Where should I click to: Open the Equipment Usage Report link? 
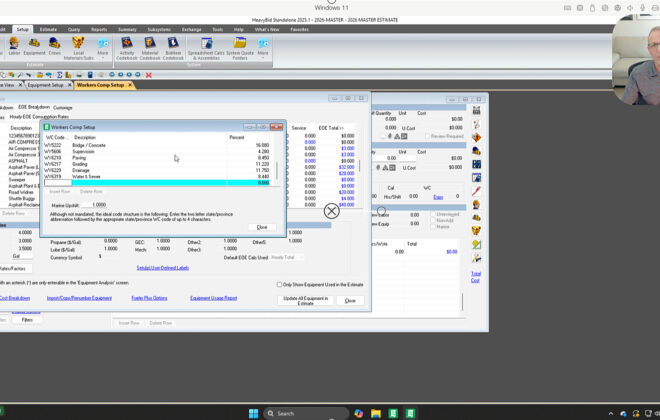click(x=213, y=298)
